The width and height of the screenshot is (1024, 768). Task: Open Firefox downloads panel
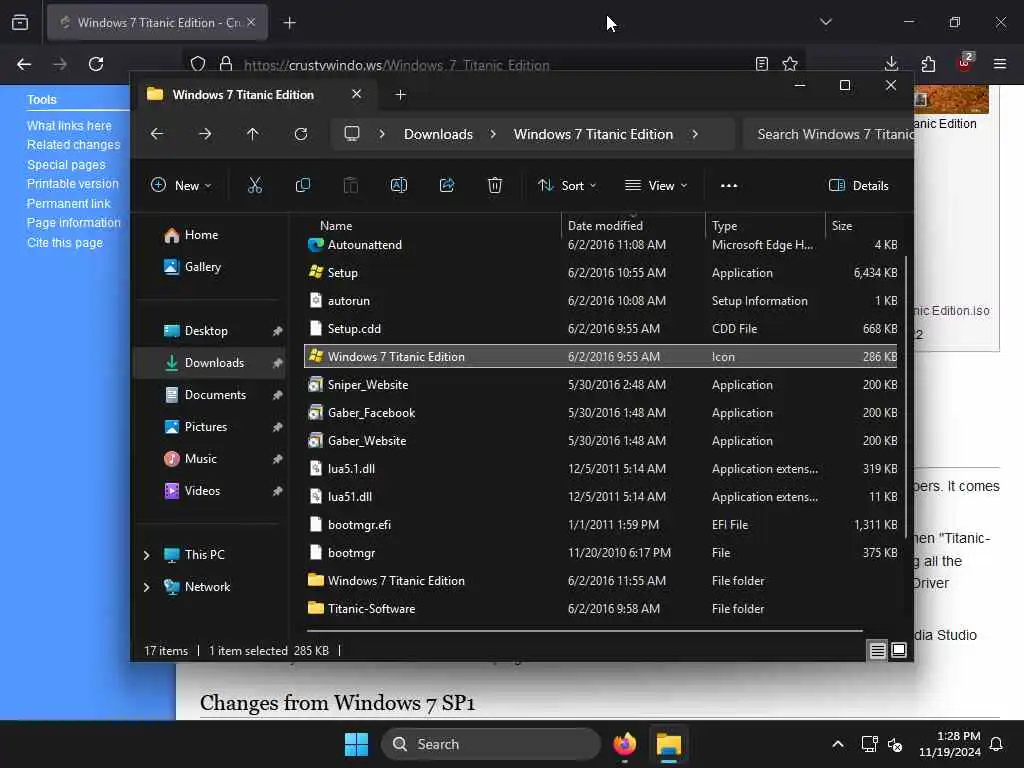(891, 64)
